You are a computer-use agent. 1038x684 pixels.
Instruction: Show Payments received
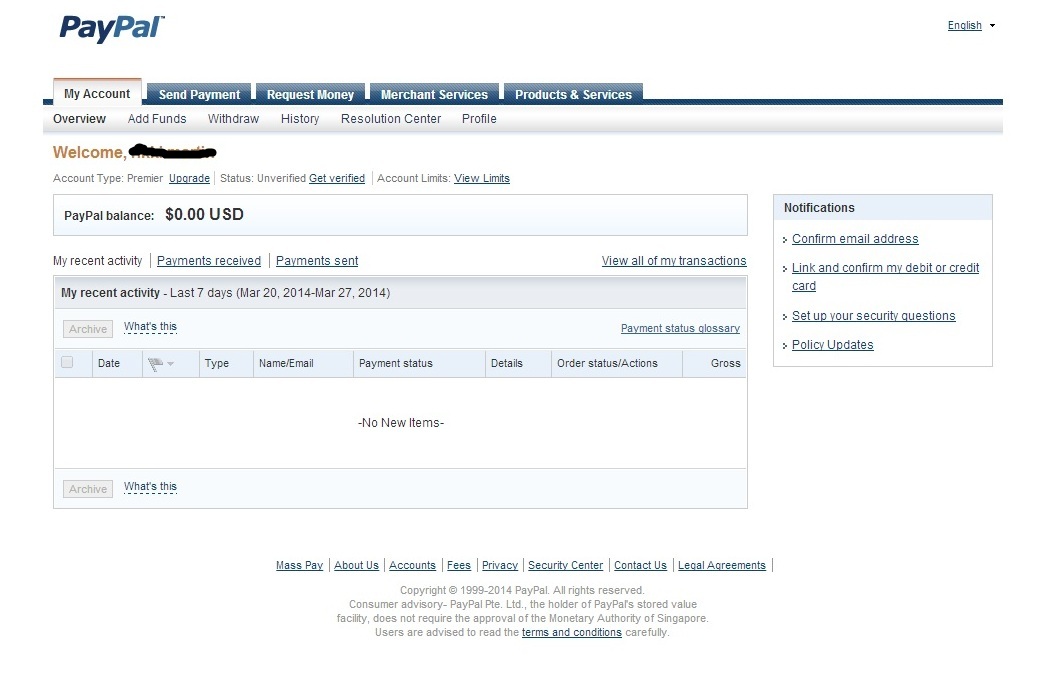[x=209, y=261]
